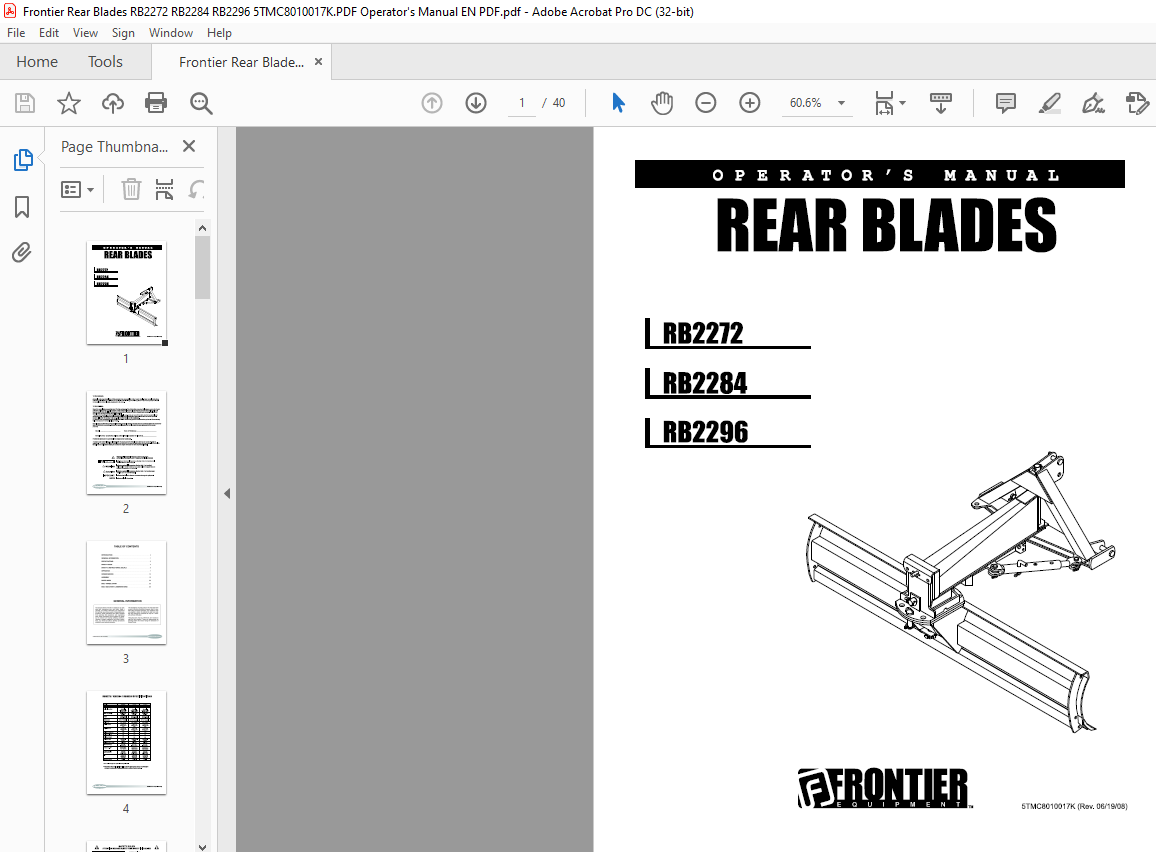Screen dimensions: 1156x852
Task: Go to previous page arrow
Action: click(432, 103)
